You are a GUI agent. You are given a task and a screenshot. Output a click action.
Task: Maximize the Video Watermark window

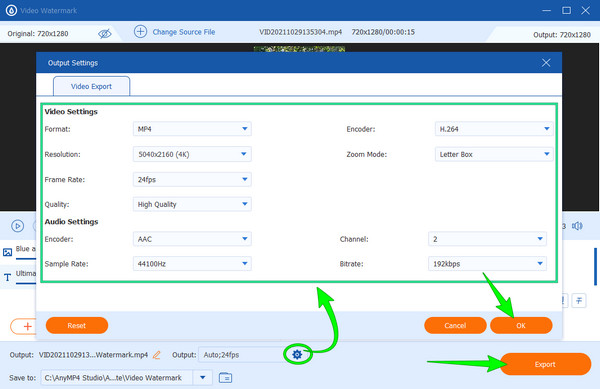coord(567,10)
